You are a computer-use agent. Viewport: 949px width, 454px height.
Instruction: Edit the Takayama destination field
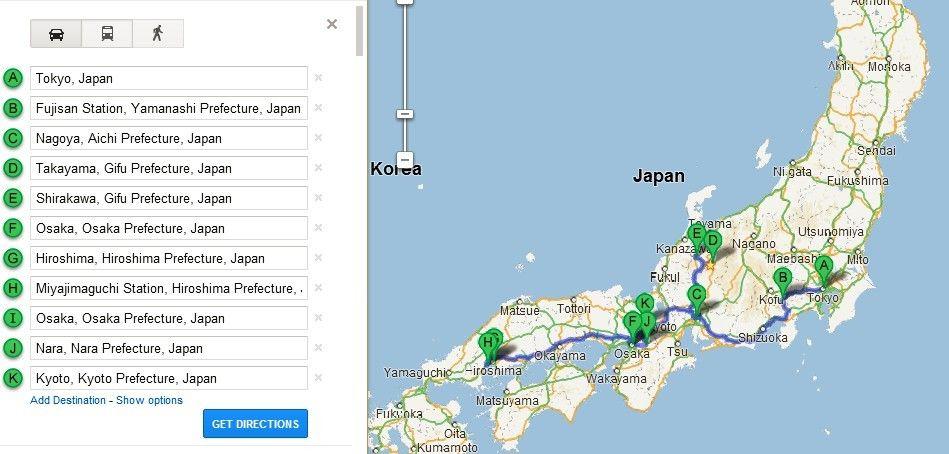coord(168,168)
